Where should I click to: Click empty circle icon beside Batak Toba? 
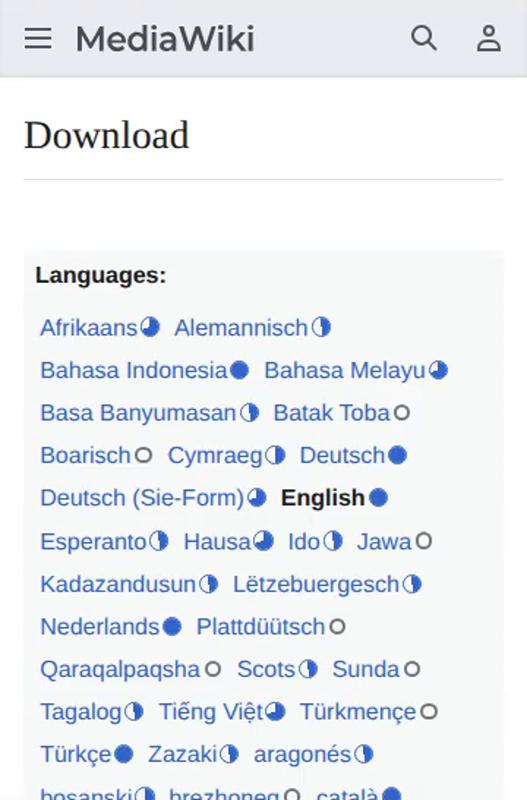[x=402, y=412]
